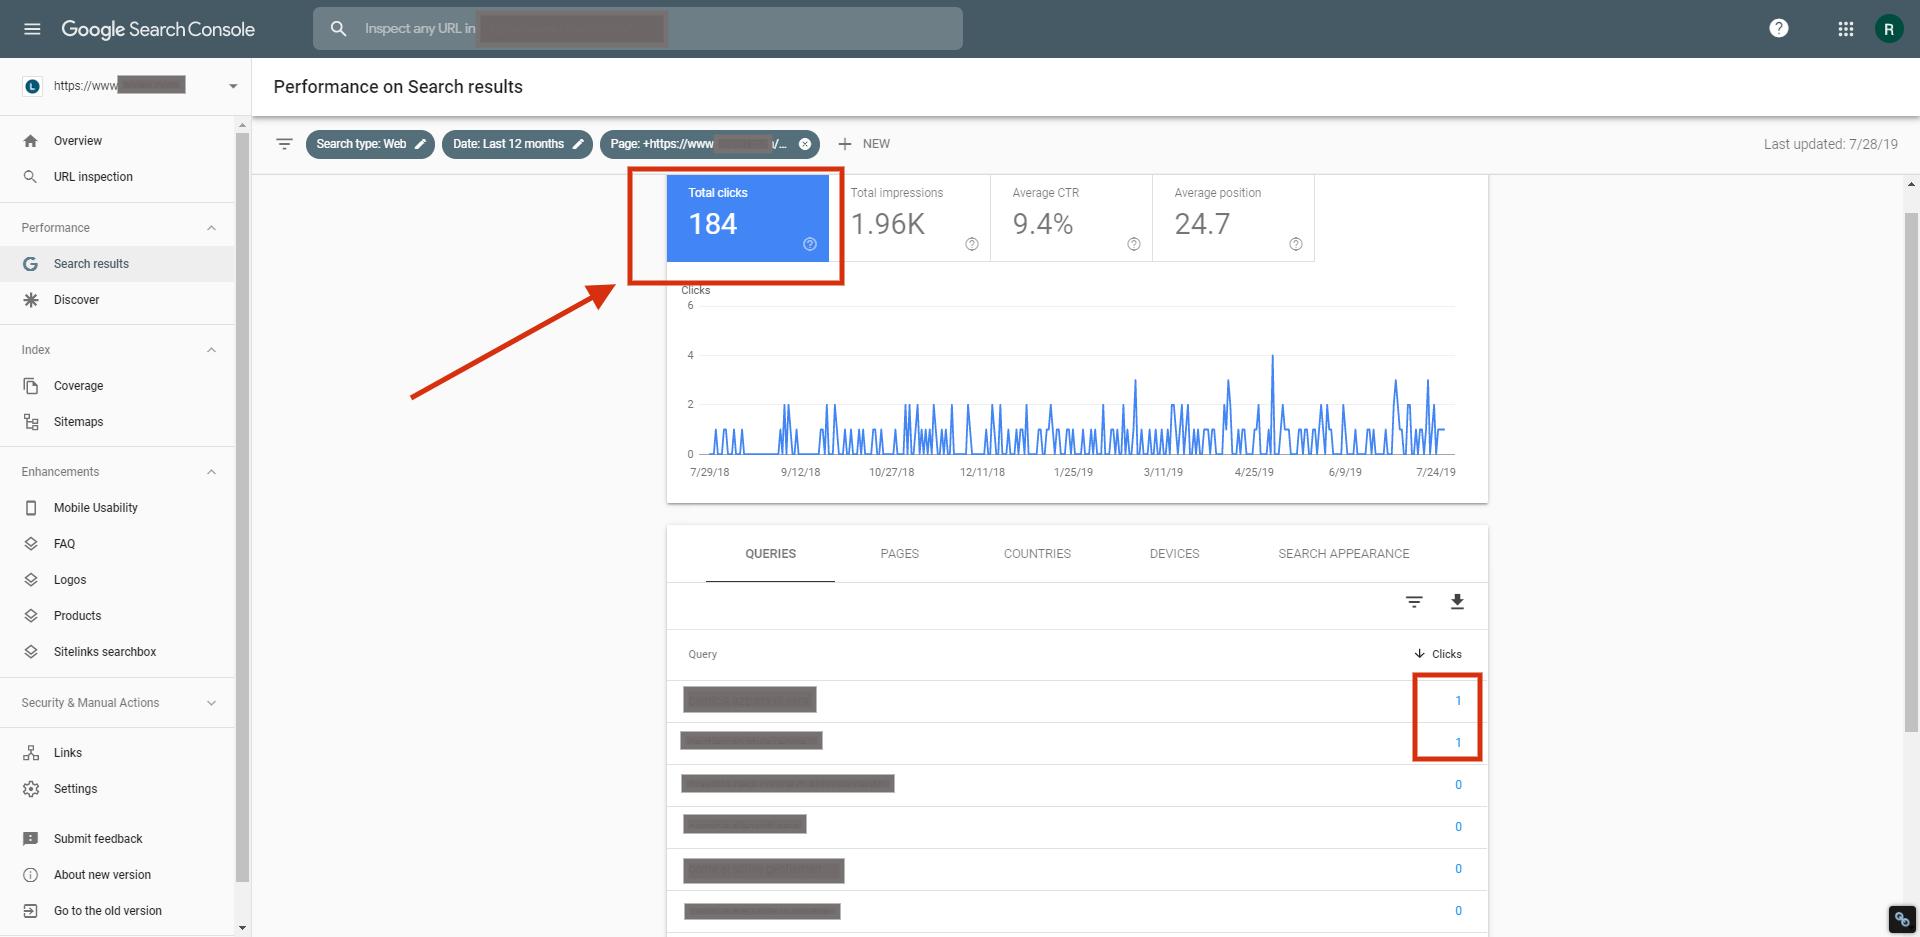Image resolution: width=1920 pixels, height=937 pixels.
Task: Expand Security & Manual Actions section
Action: pos(211,703)
